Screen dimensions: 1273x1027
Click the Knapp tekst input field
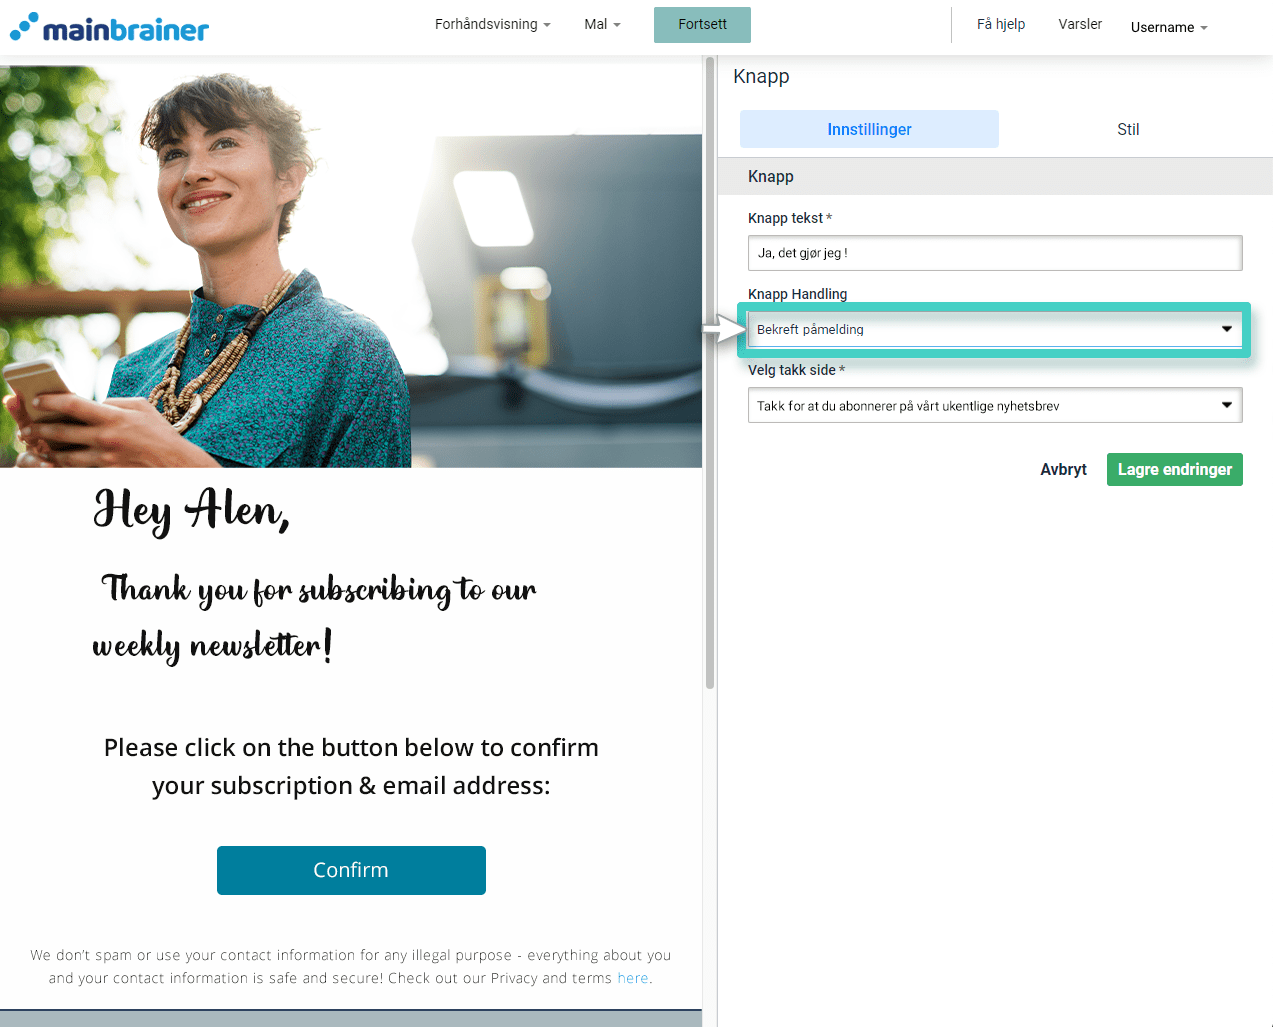coord(995,253)
